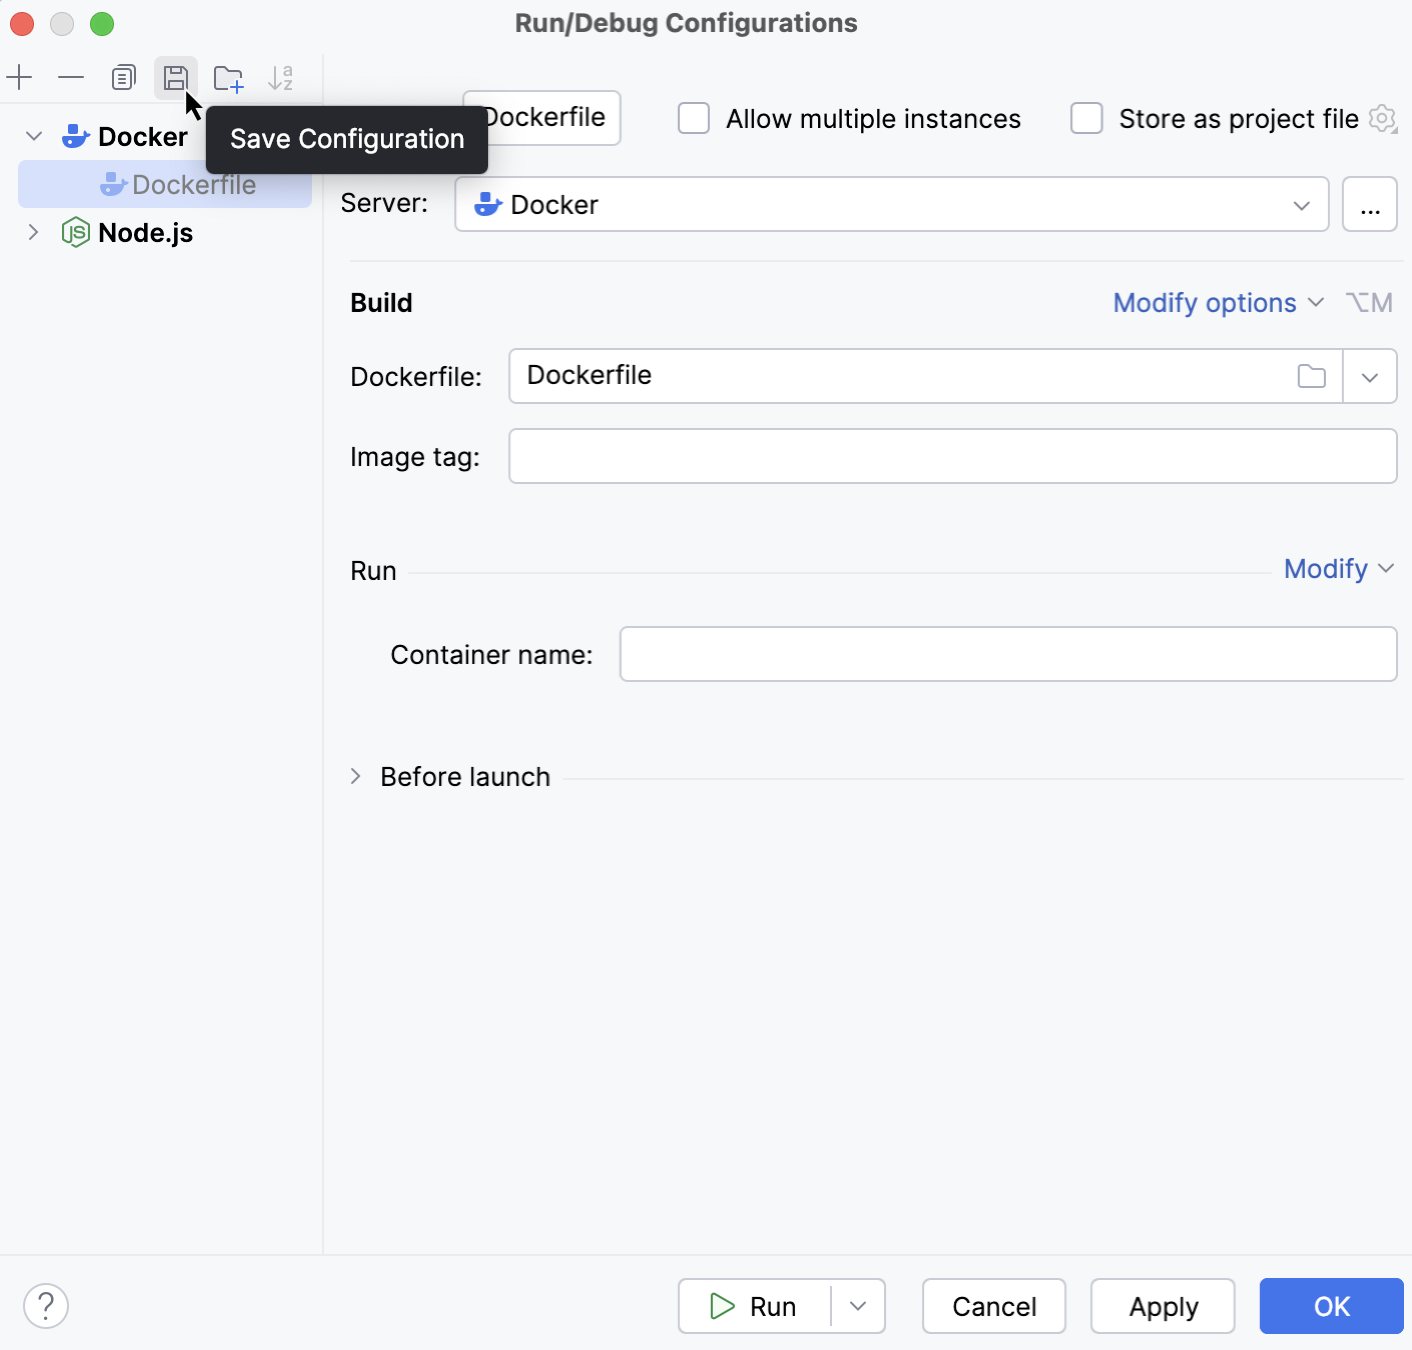Copy the Dockerfile configuration
Viewport: 1412px width, 1350px height.
tap(124, 77)
